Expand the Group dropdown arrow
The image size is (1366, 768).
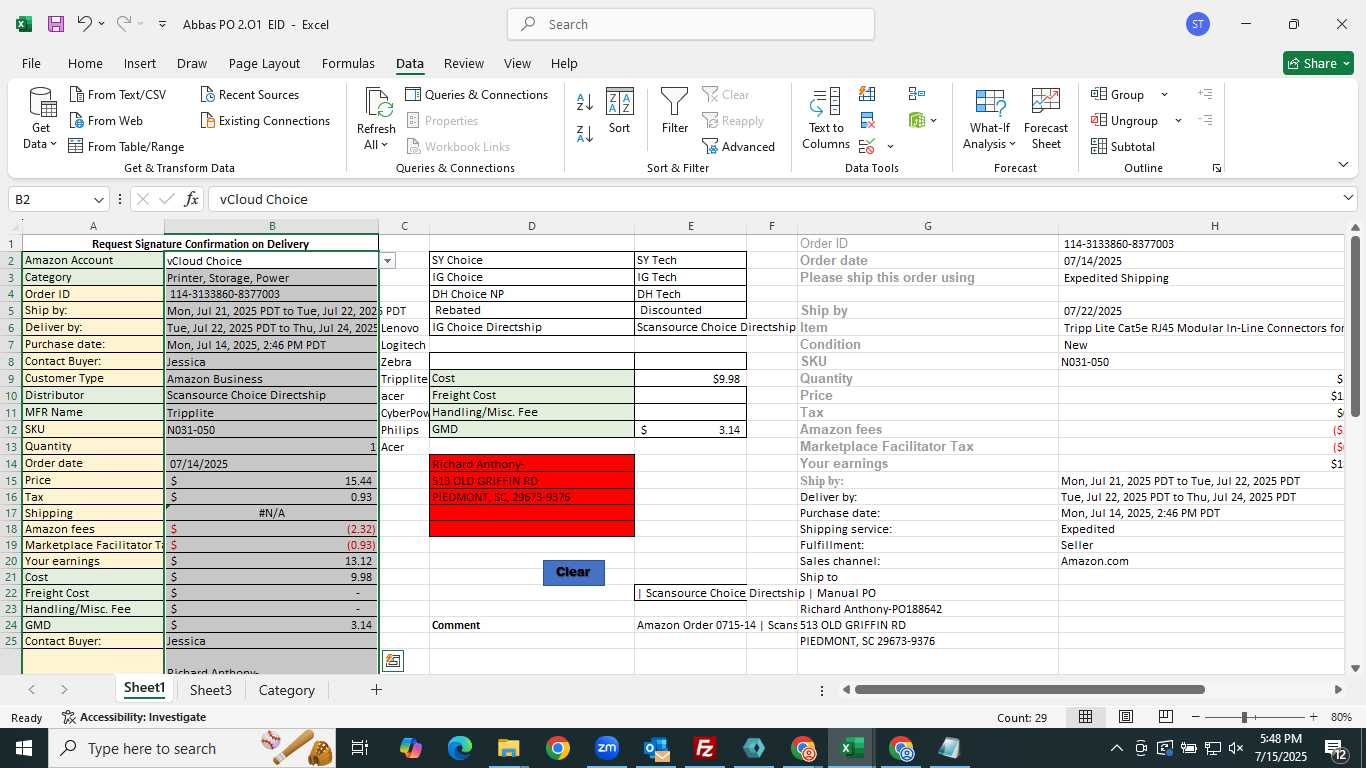tap(1164, 94)
